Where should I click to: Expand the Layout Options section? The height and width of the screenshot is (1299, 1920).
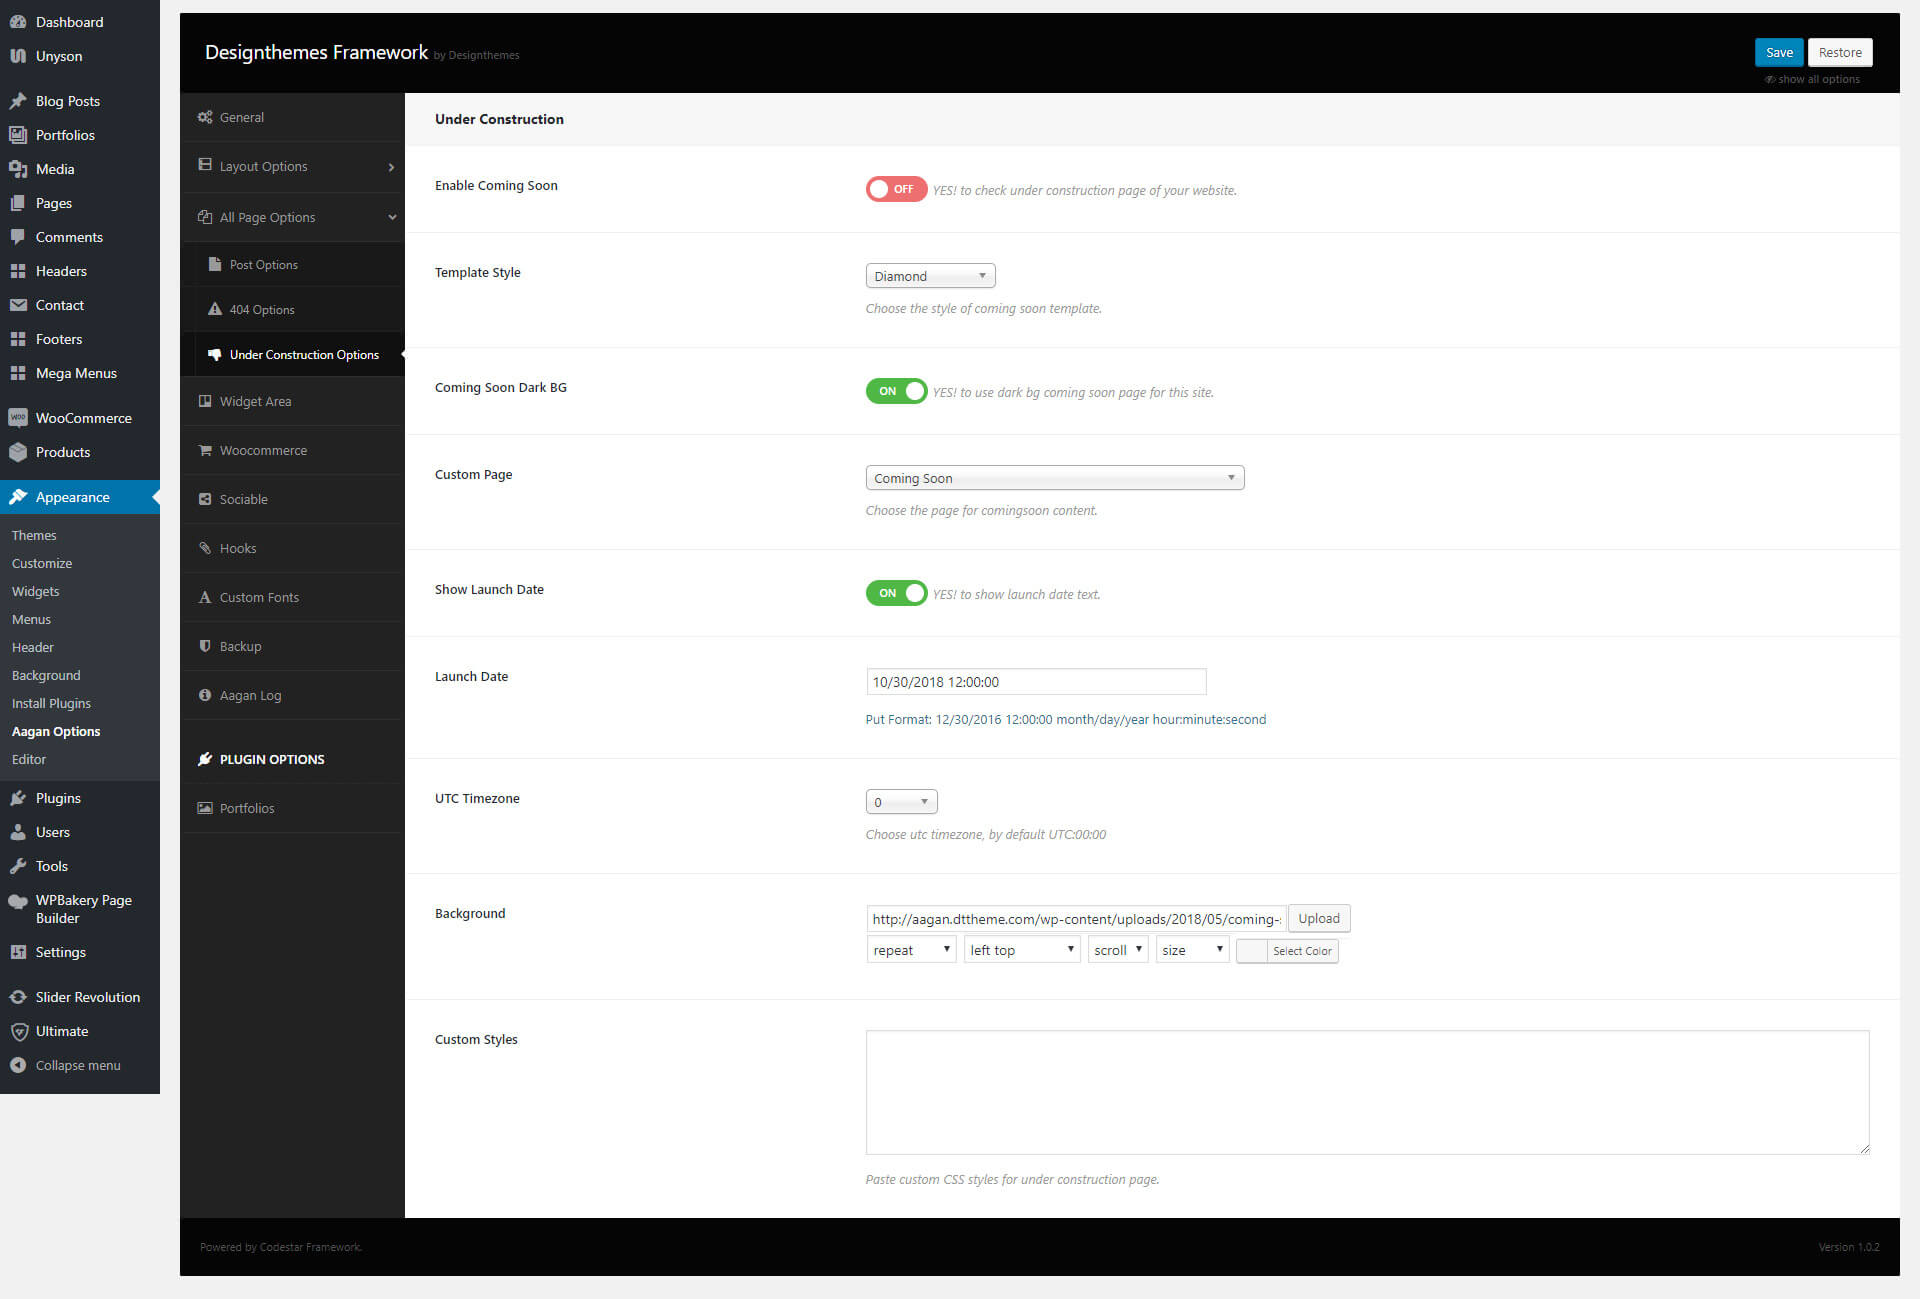pos(292,166)
